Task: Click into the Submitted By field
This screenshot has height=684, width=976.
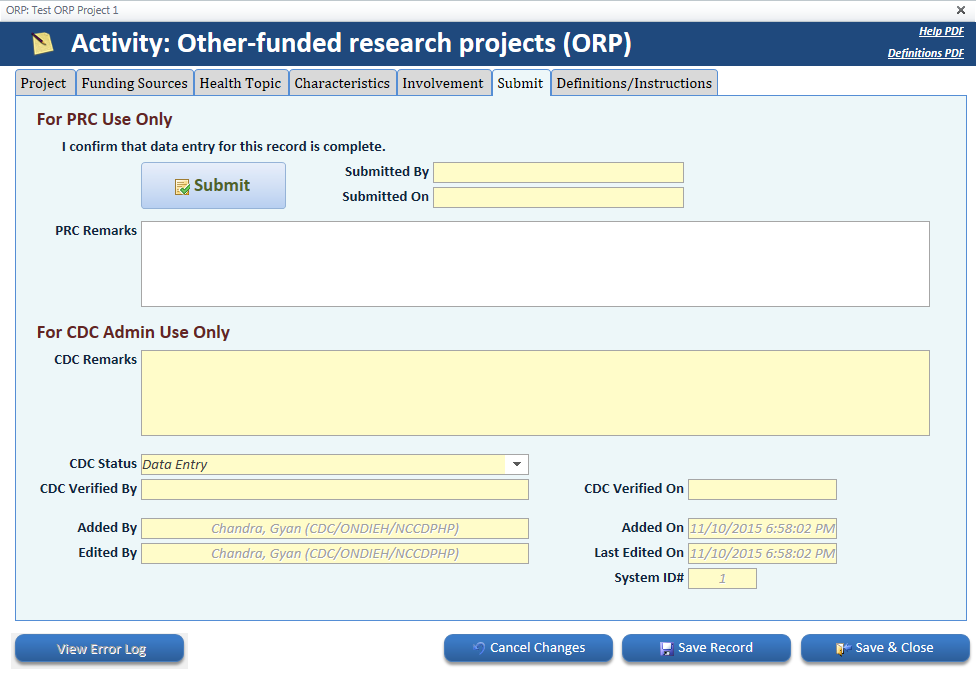Action: (x=558, y=172)
